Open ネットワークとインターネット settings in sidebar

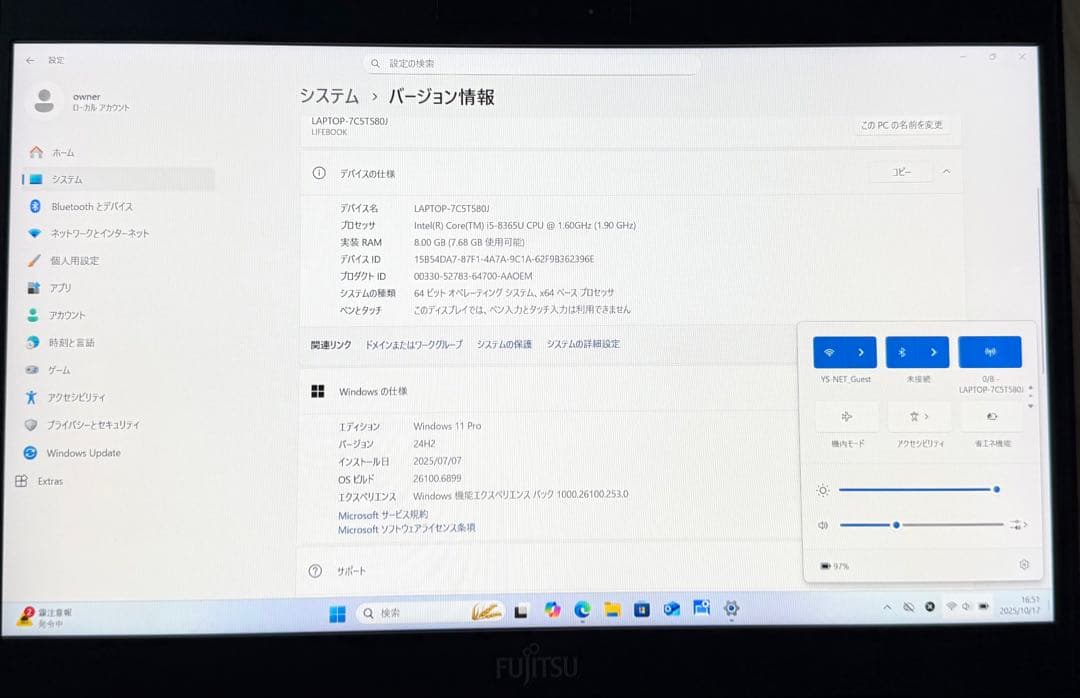(x=90, y=234)
